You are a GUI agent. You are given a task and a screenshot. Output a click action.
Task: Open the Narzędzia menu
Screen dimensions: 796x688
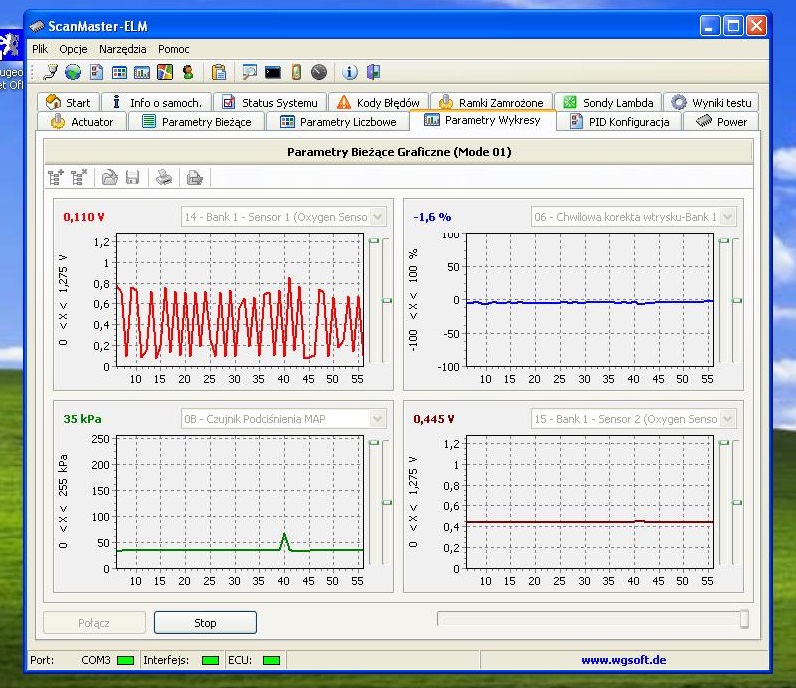tap(122, 48)
